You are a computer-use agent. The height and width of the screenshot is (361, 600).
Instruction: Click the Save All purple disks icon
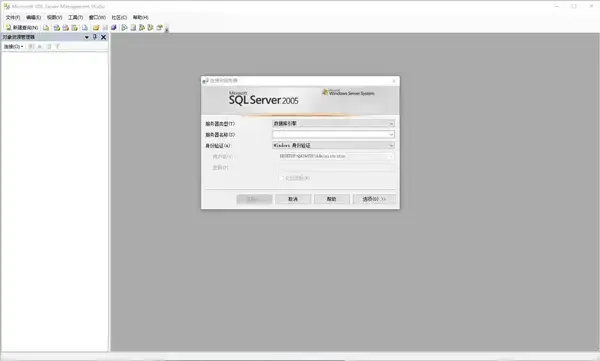[114, 28]
